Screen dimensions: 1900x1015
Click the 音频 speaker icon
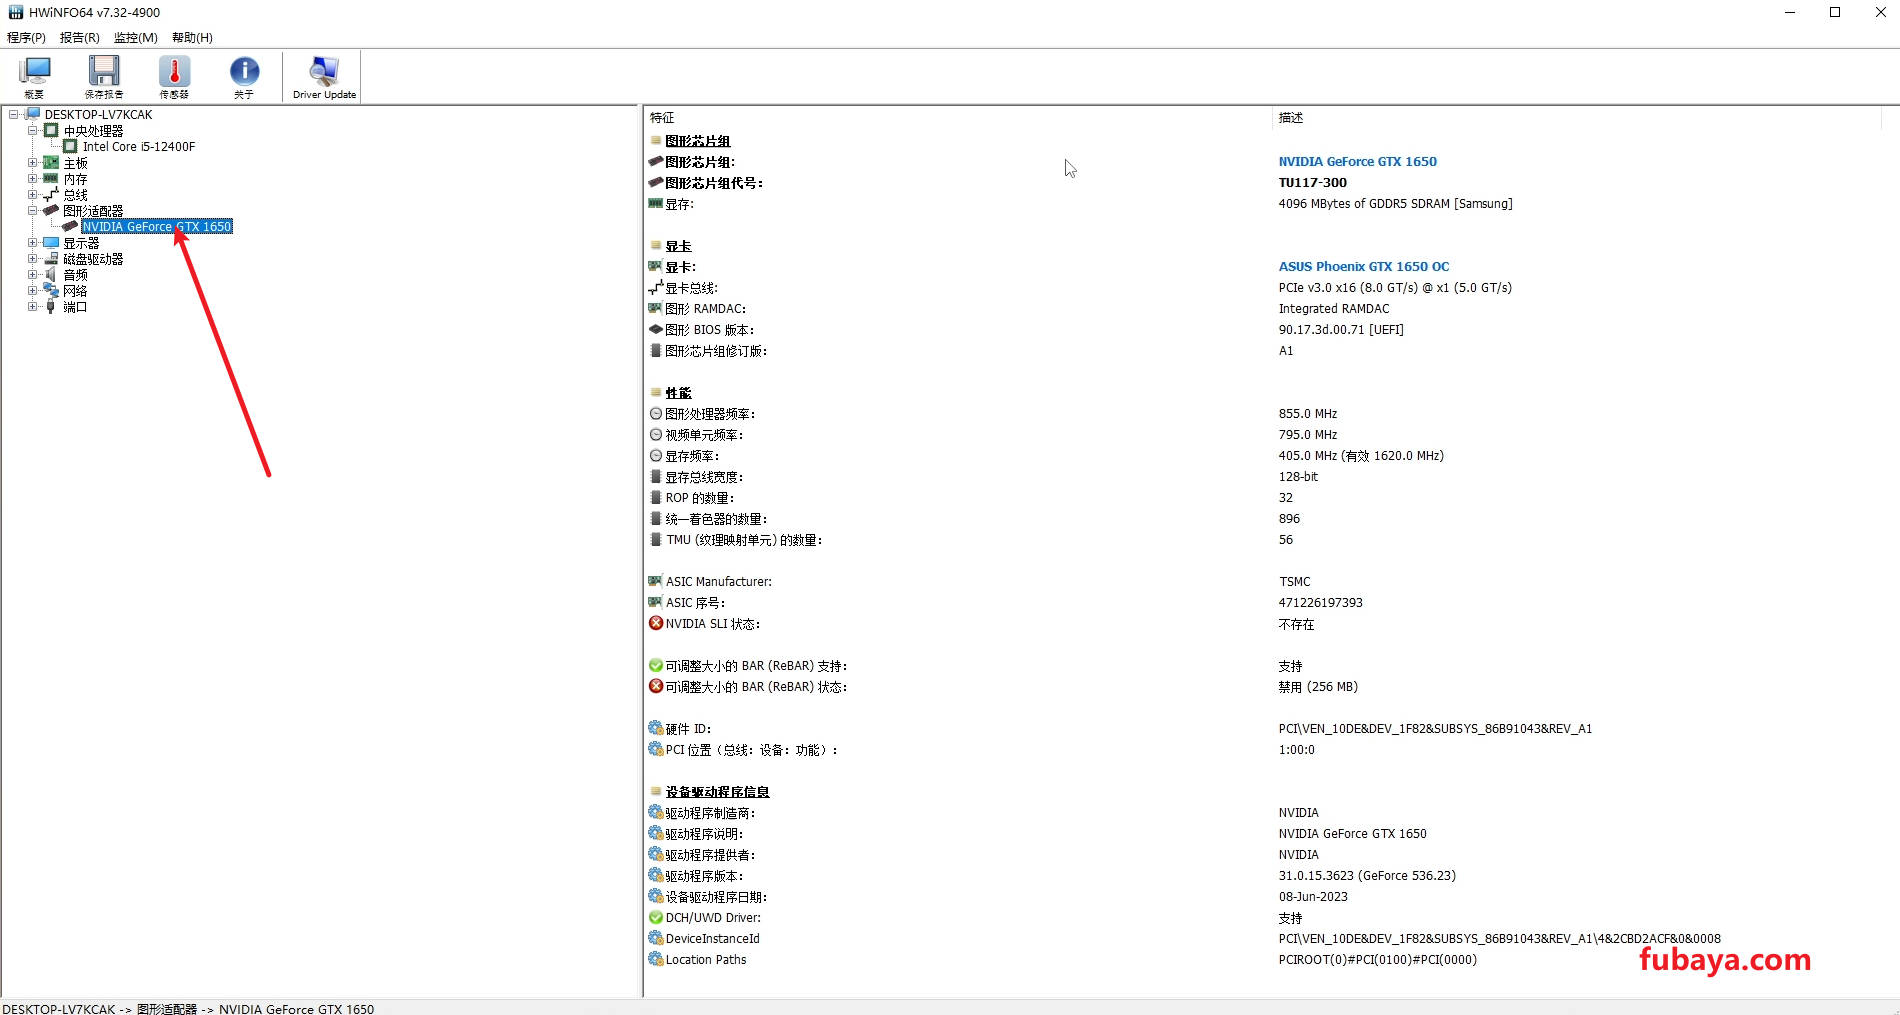tap(51, 274)
